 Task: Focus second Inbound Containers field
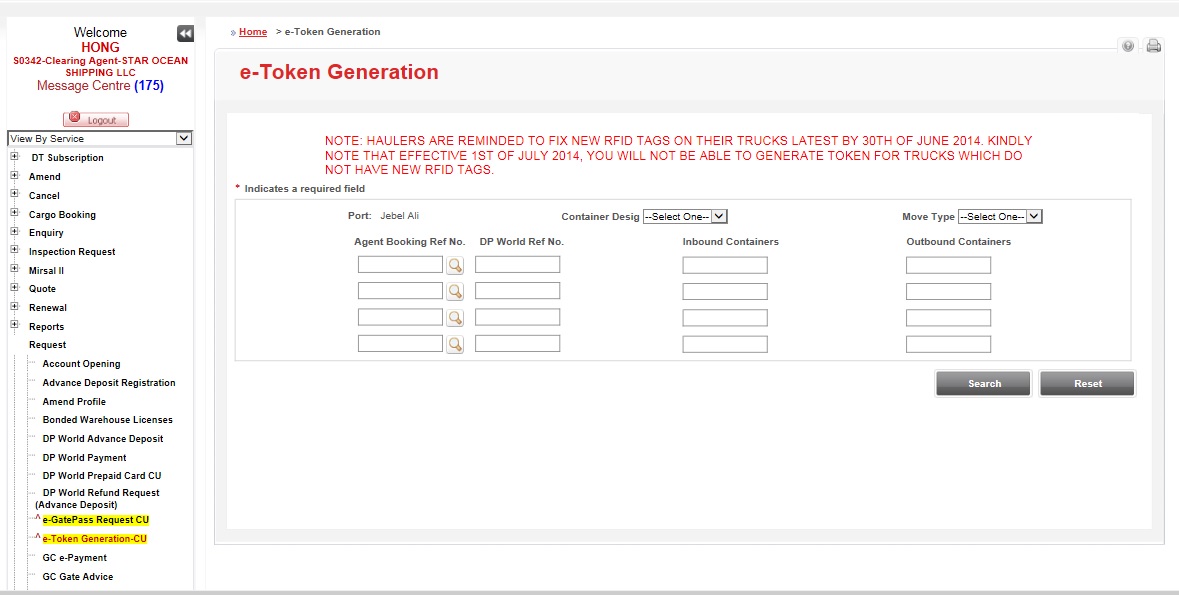point(725,292)
